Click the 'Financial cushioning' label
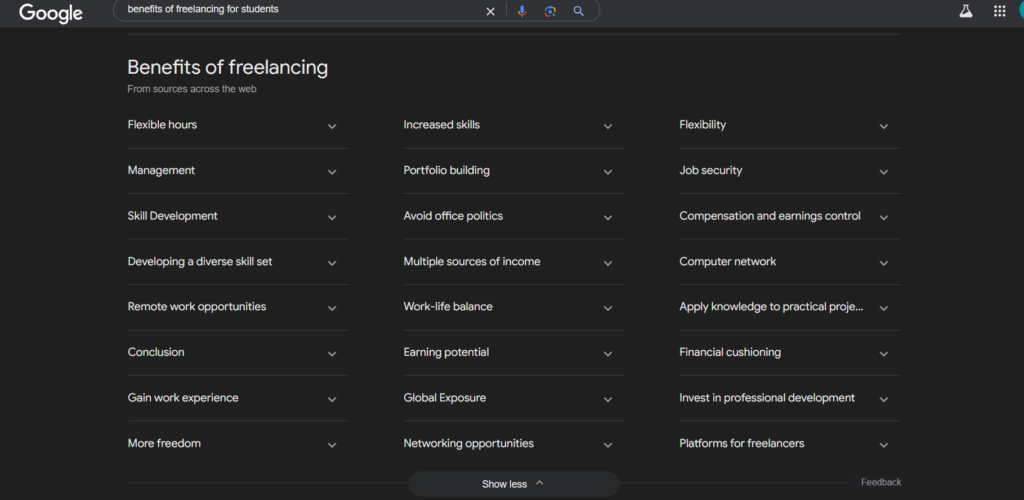 tap(730, 352)
